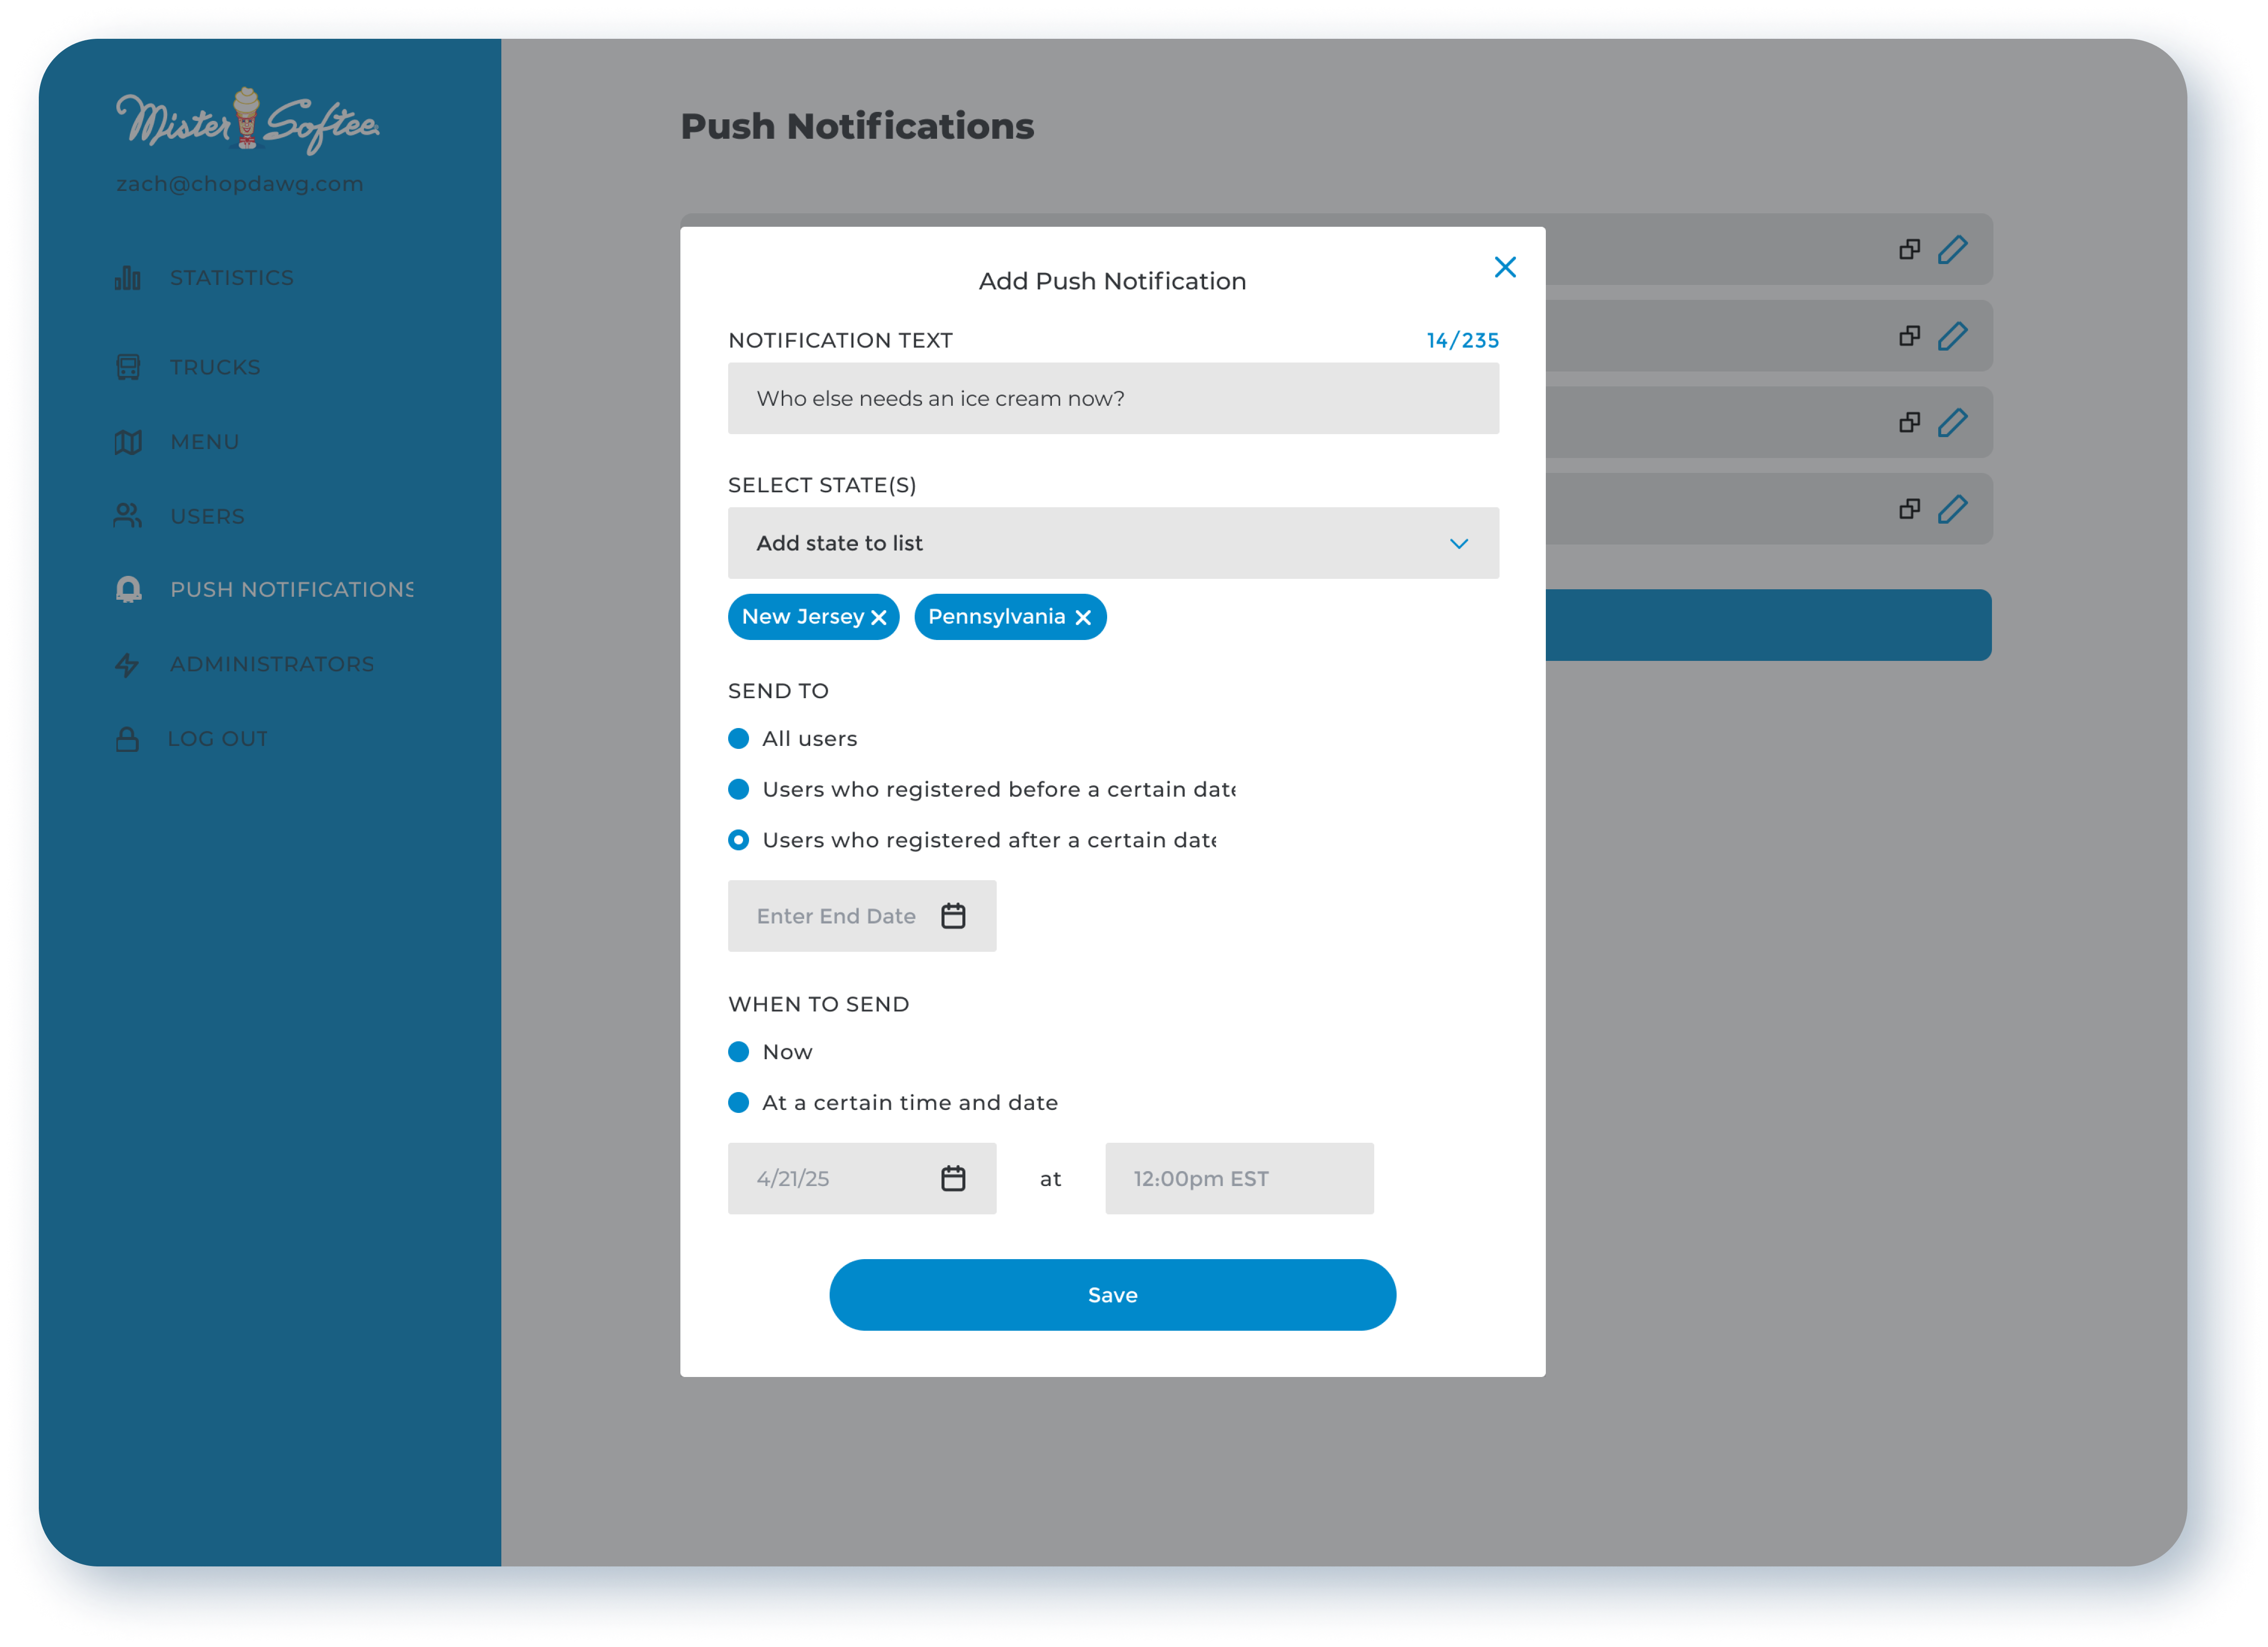The image size is (2268, 1647).
Task: Click the Administrators lightning bolt icon
Action: tap(127, 664)
